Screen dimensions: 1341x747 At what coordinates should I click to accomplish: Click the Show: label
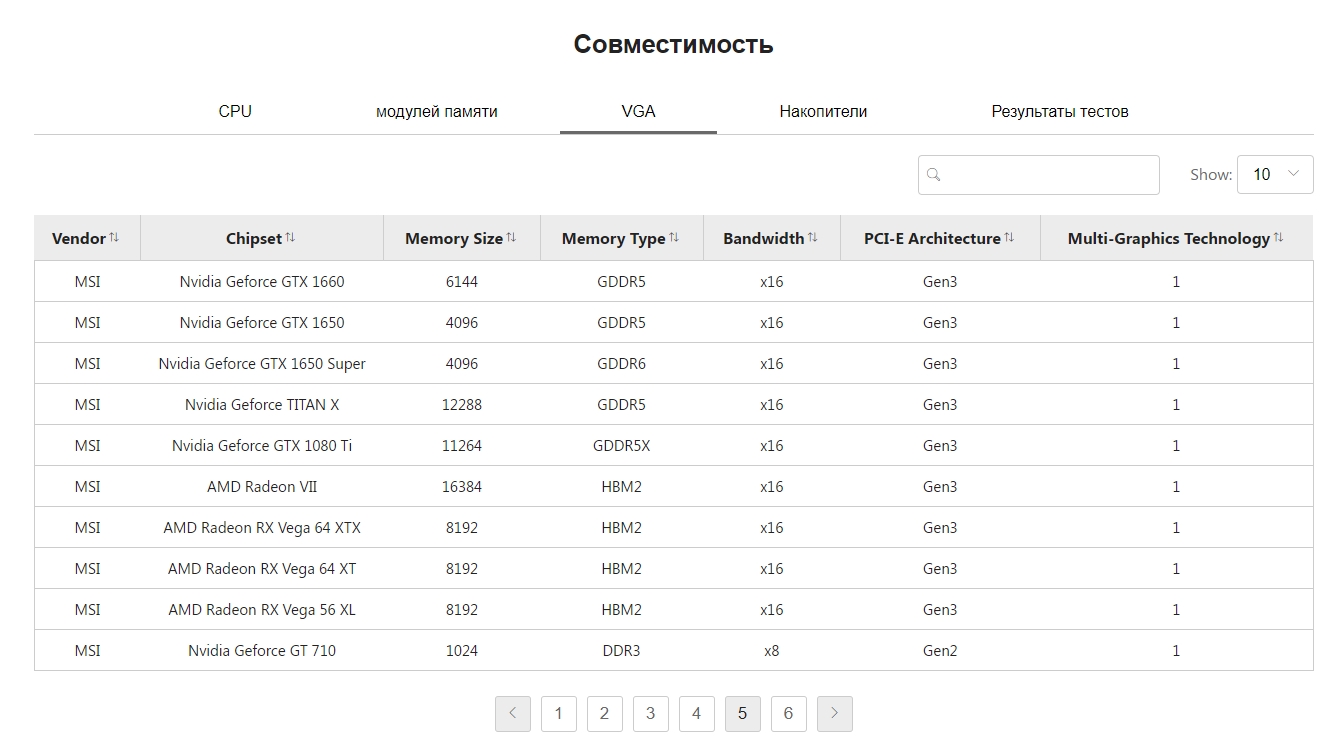[1211, 174]
